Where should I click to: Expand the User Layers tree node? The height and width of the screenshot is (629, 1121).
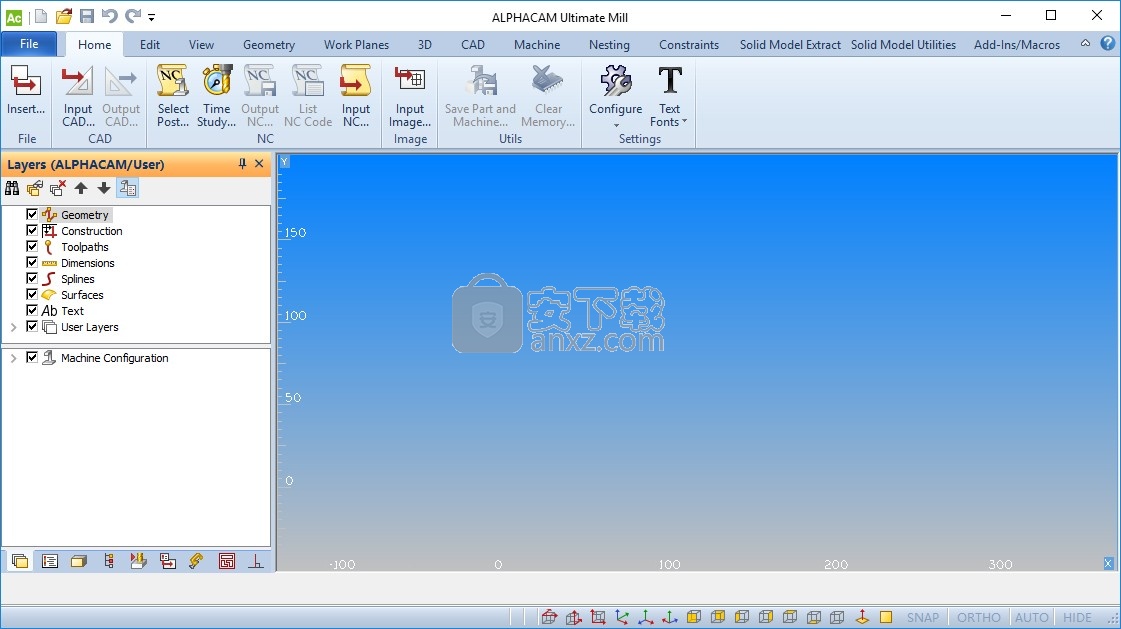click(x=14, y=327)
